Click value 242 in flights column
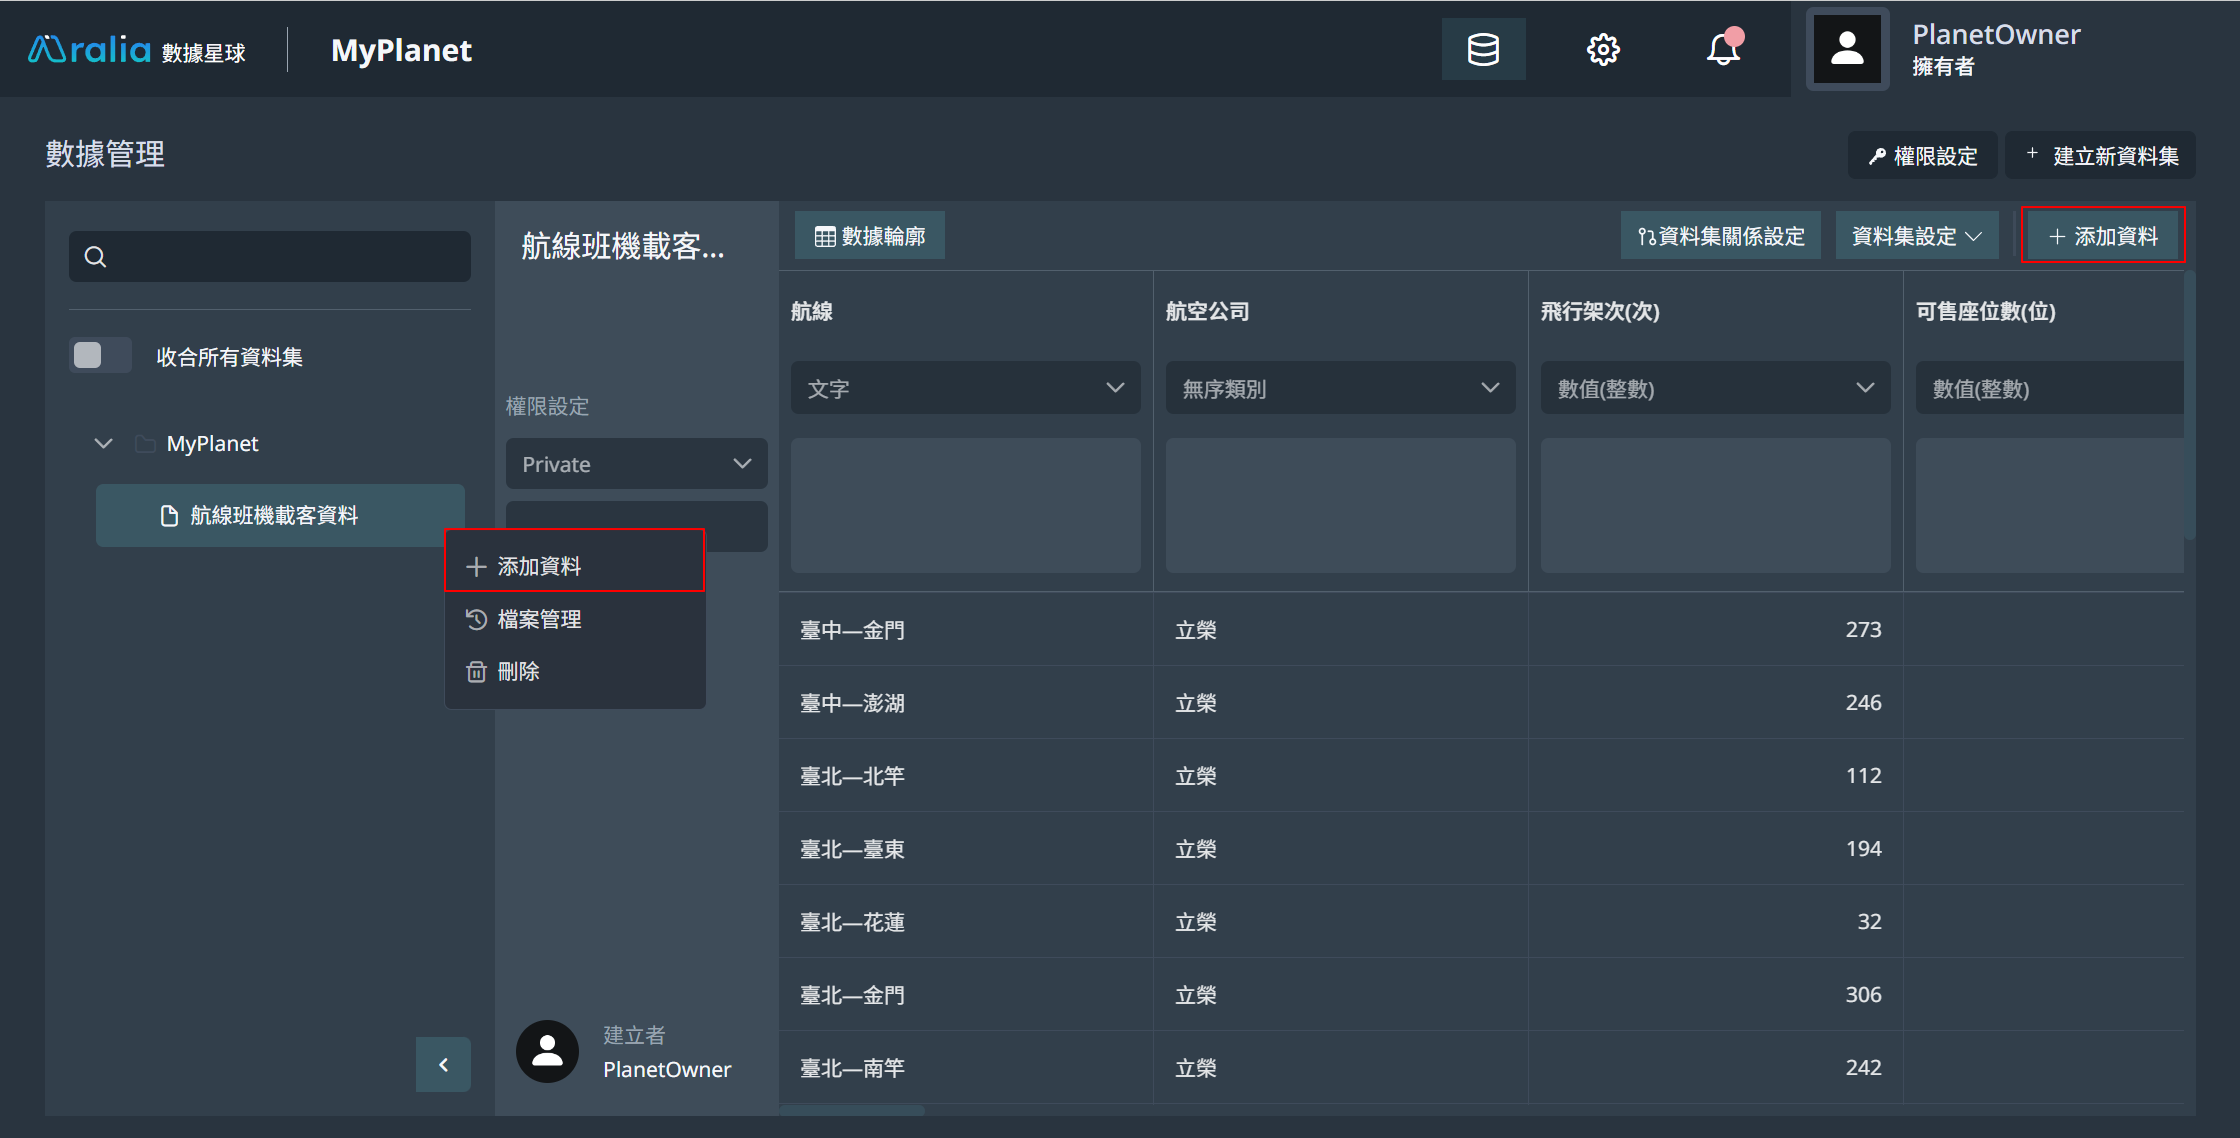 1863,1068
